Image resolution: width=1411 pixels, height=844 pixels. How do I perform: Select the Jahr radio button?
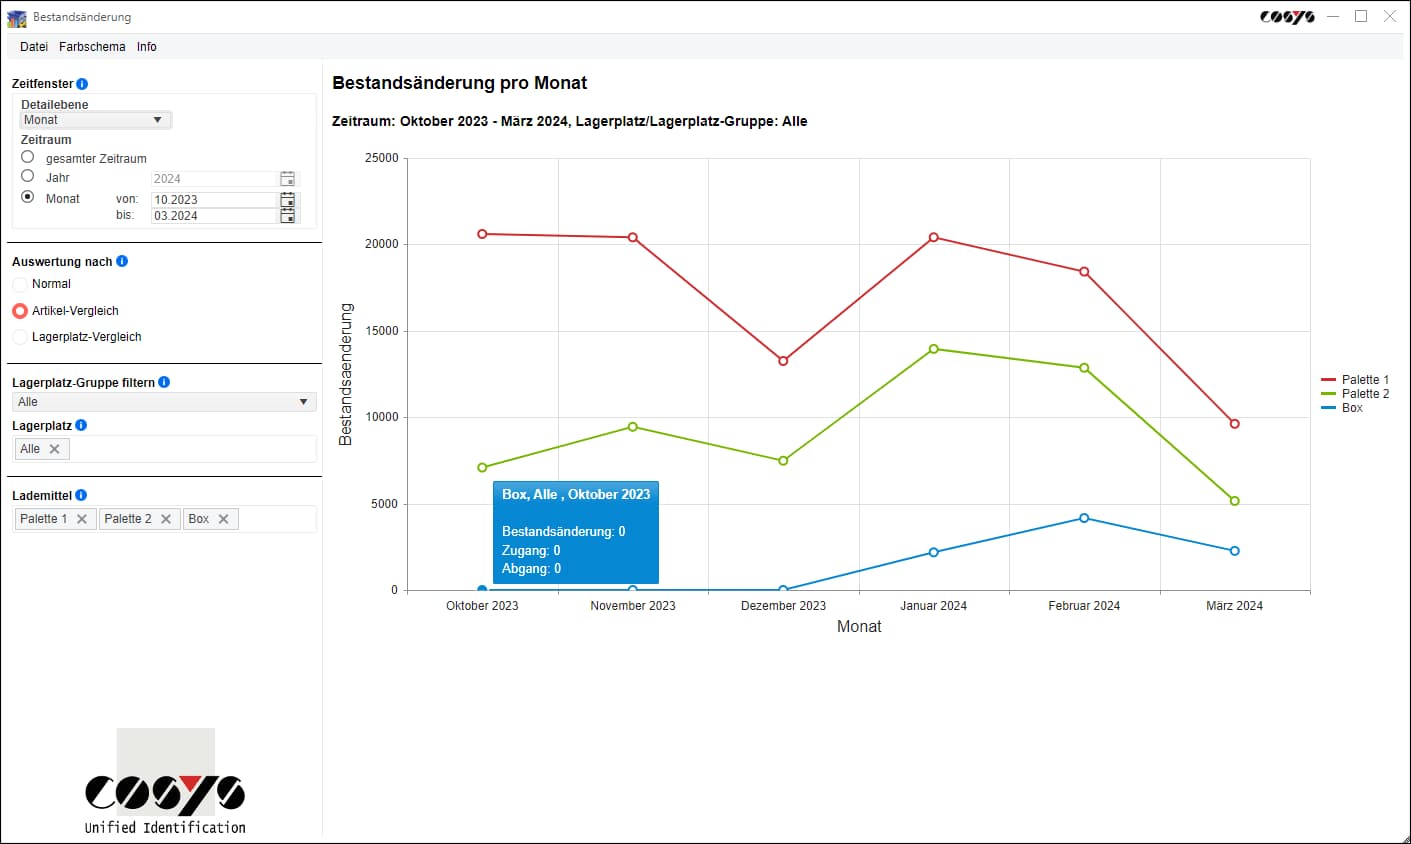click(28, 176)
